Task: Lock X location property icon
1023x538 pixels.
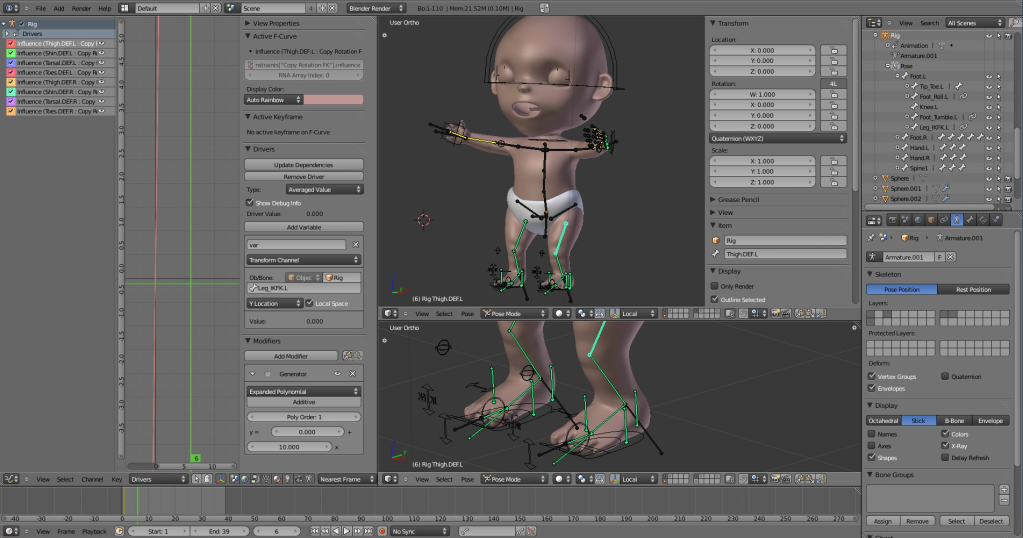Action: click(834, 50)
